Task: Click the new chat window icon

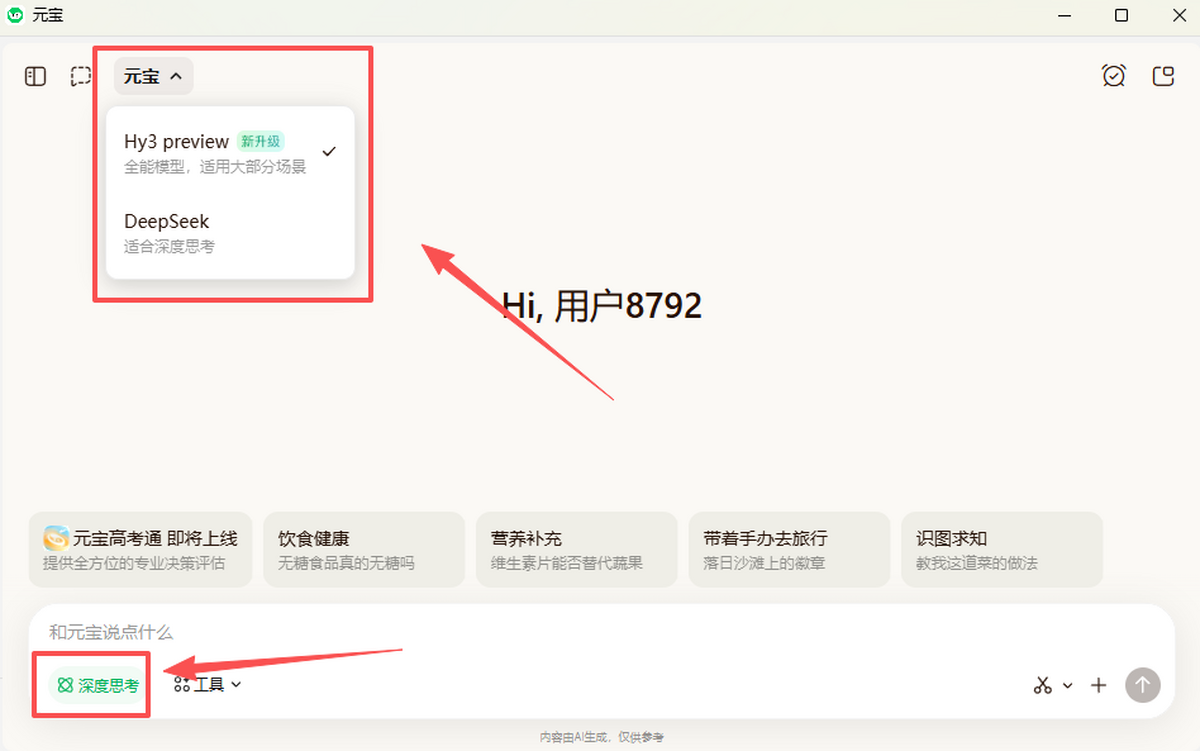Action: pos(1163,76)
